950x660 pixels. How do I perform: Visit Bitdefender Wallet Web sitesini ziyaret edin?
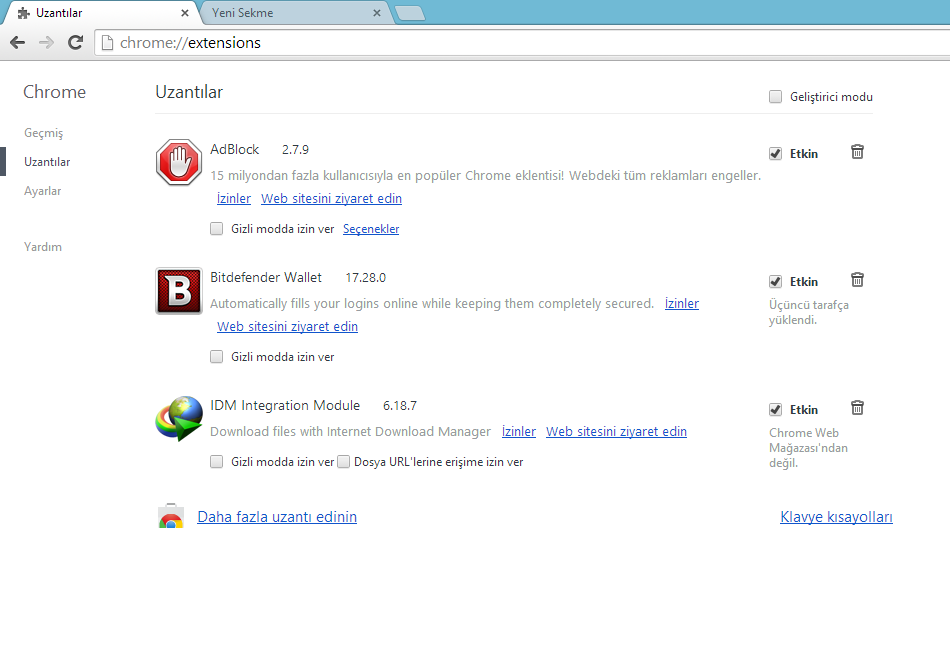(x=287, y=326)
